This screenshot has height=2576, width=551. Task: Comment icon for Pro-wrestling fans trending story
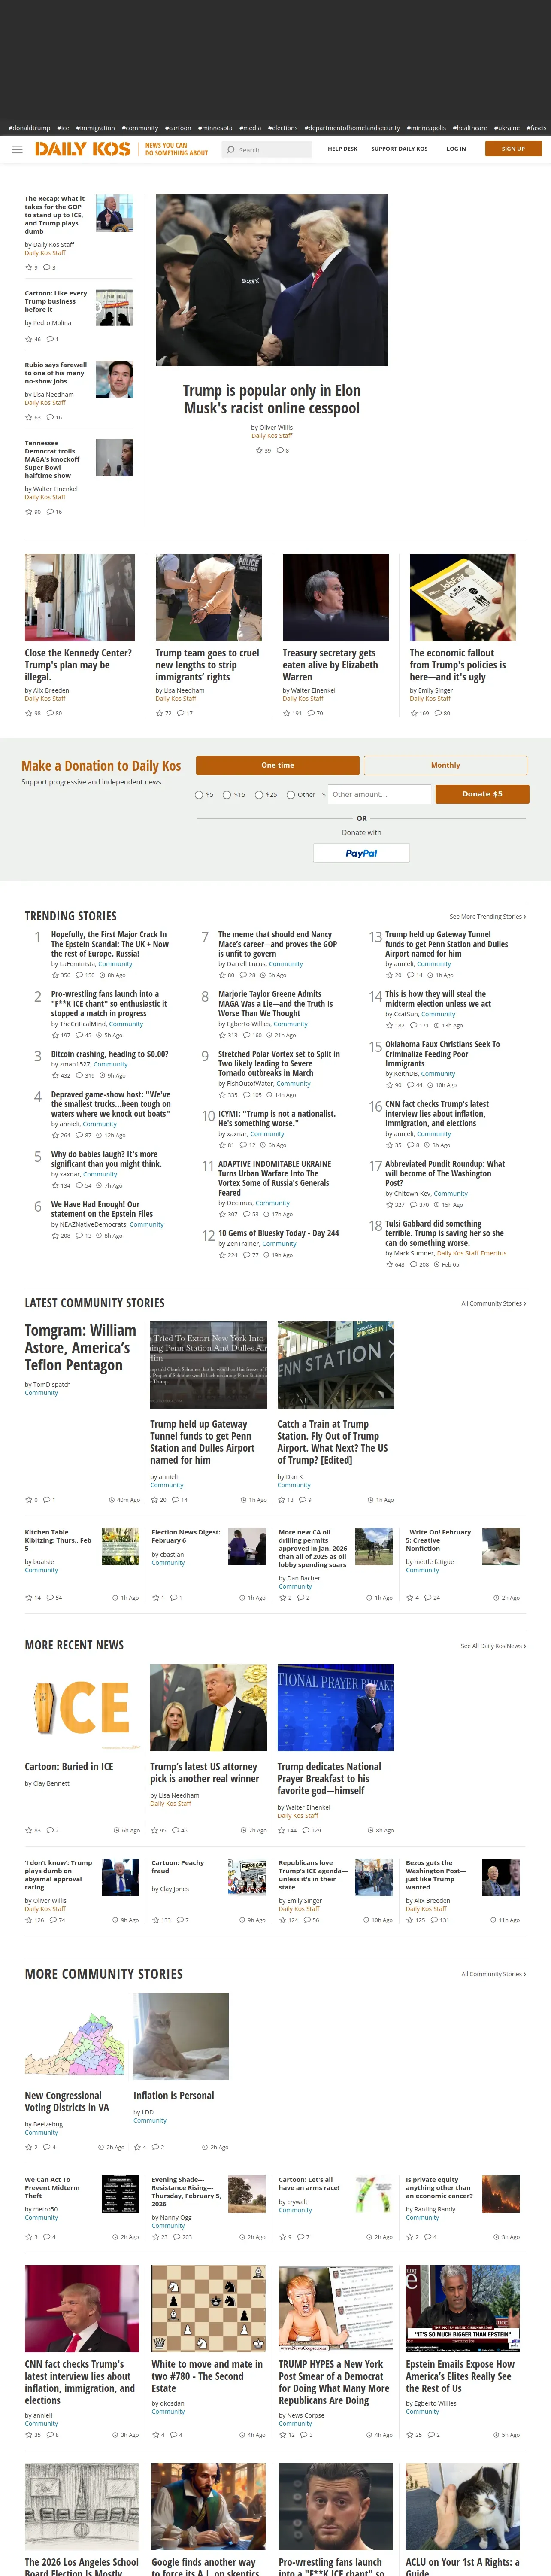(x=79, y=1035)
